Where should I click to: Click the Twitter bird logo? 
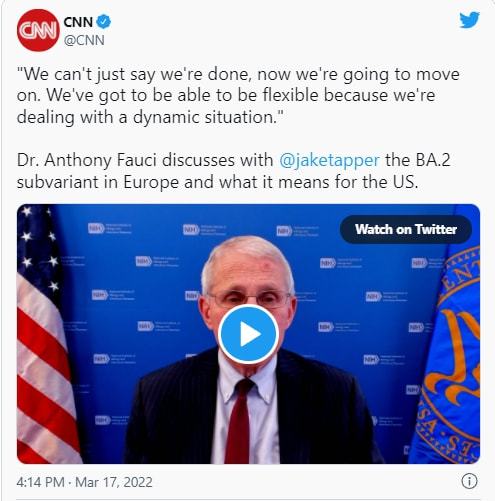pyautogui.click(x=469, y=20)
